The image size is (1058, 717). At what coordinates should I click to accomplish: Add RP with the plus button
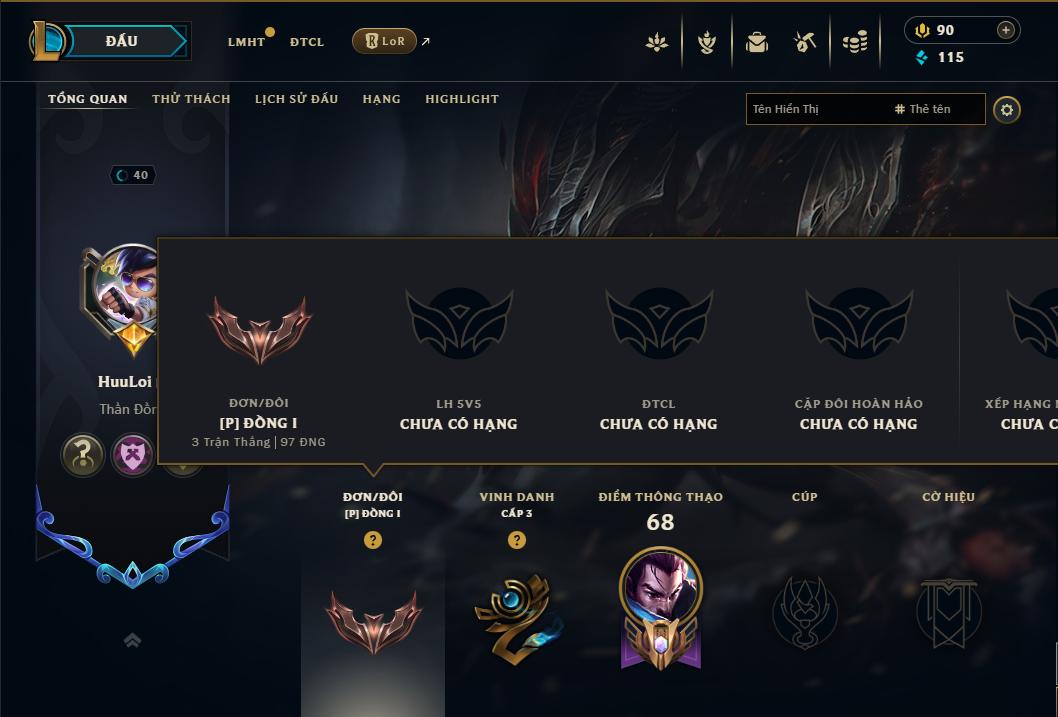[1005, 30]
